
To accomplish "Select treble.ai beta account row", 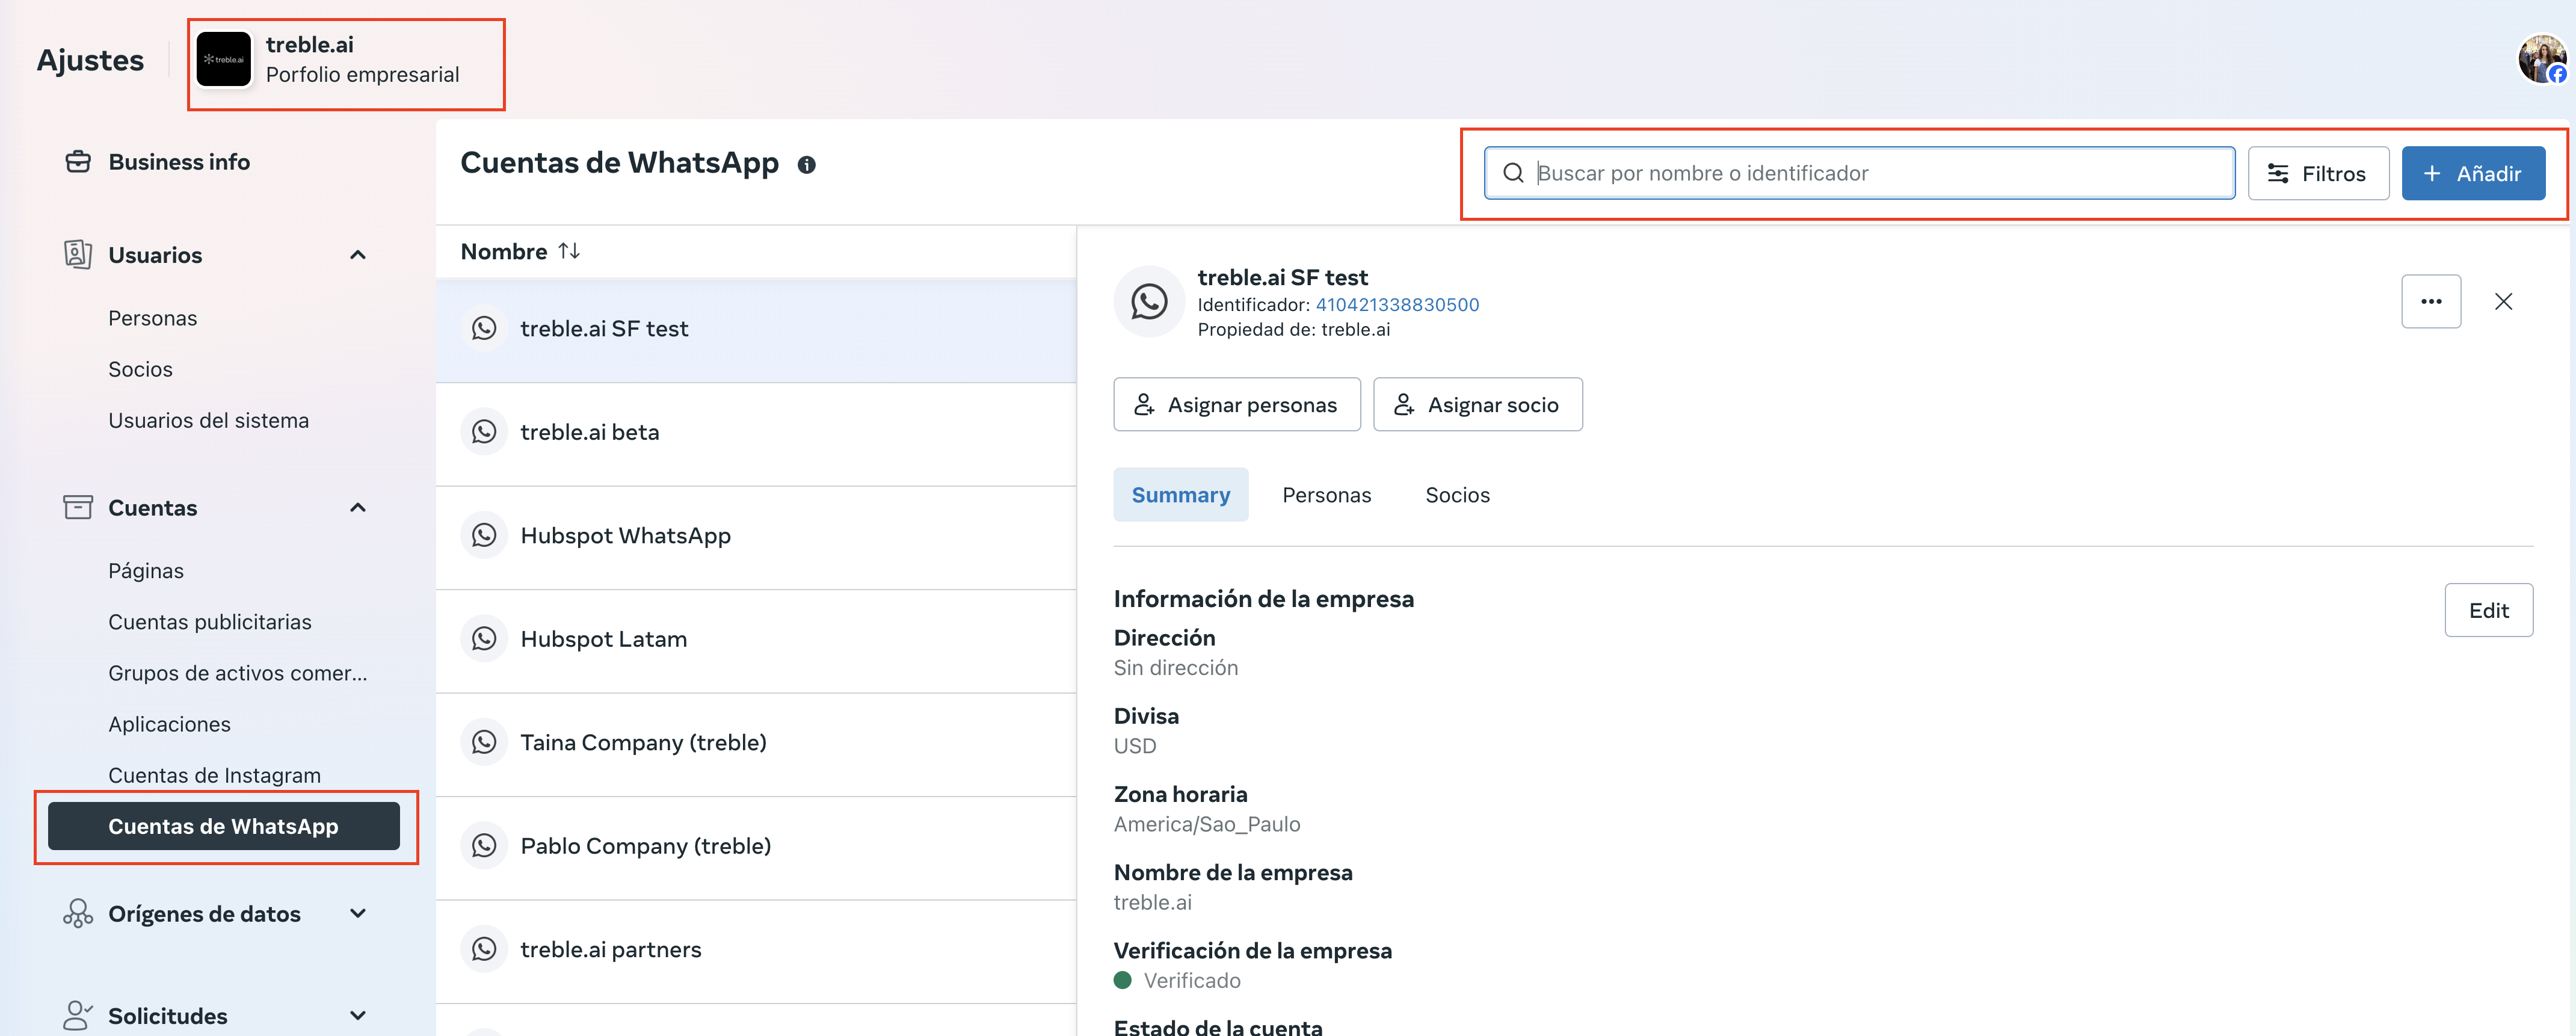I will [x=756, y=433].
